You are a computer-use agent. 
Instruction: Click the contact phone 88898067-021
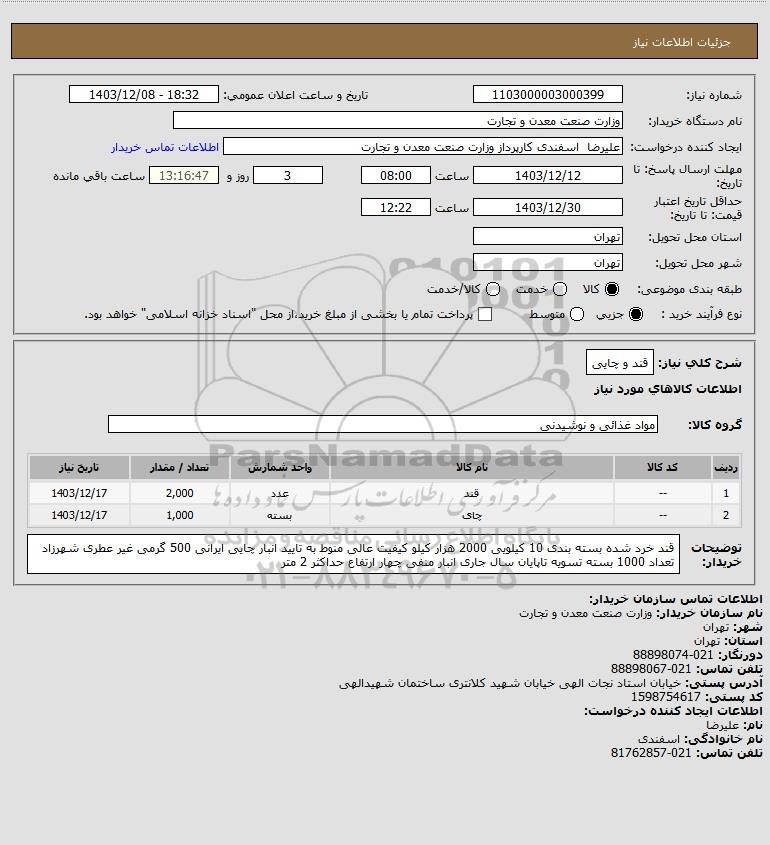click(x=650, y=669)
